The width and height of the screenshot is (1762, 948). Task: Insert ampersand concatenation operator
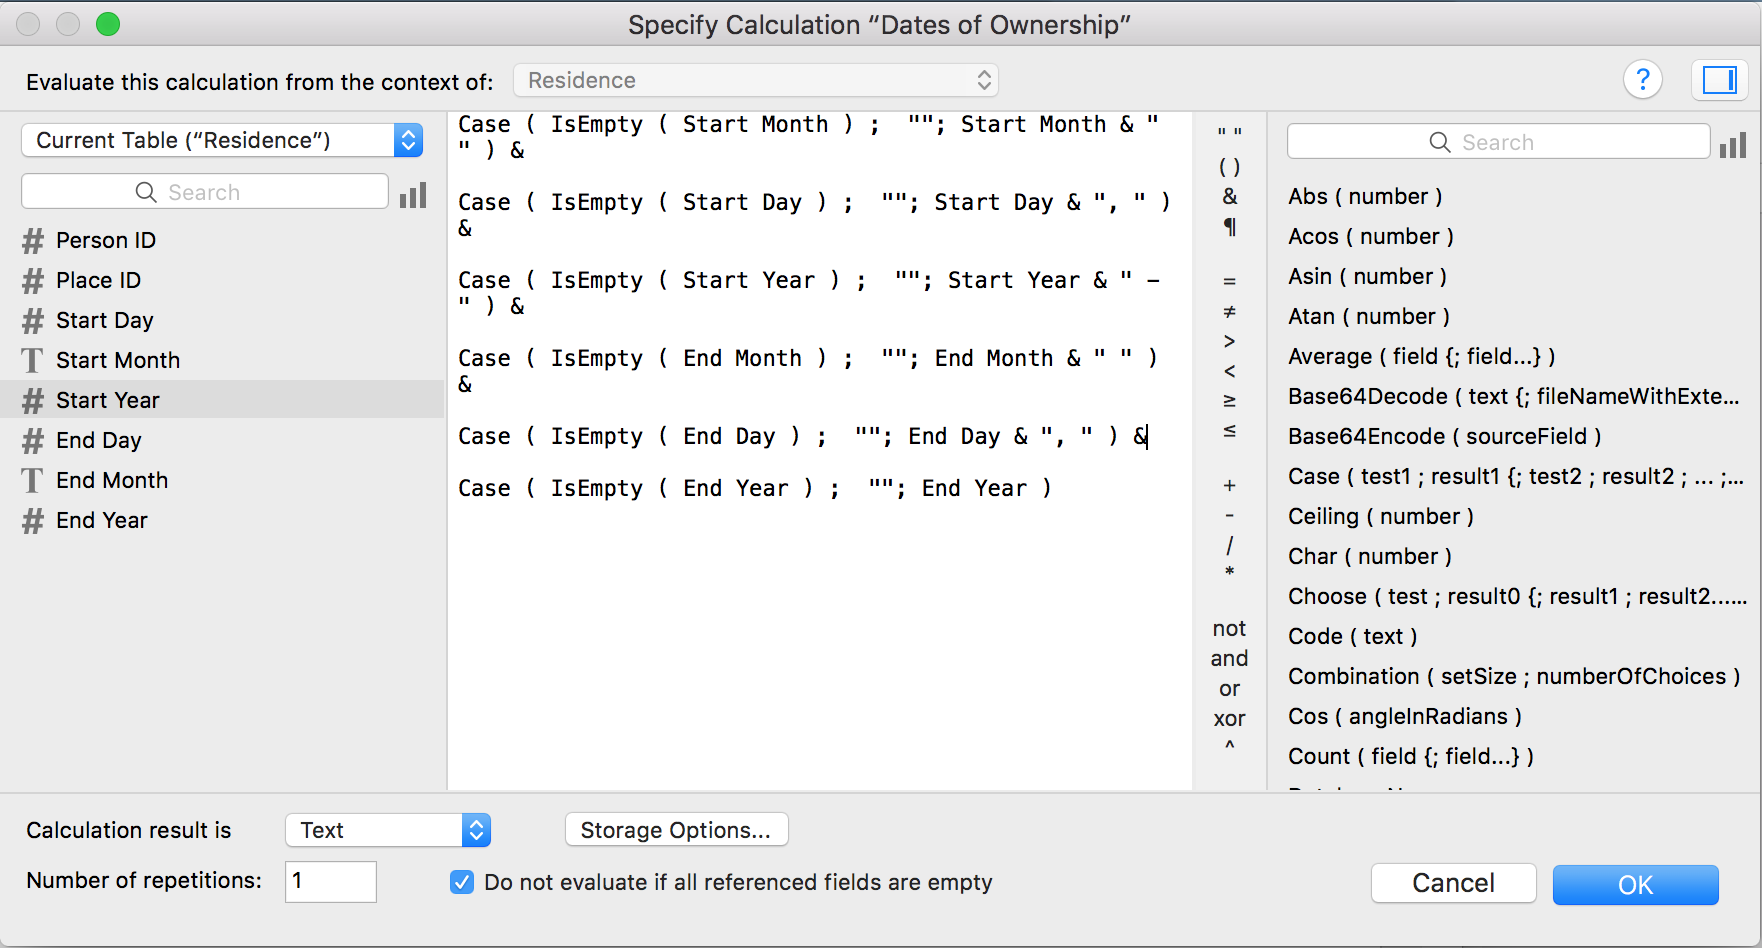pos(1230,197)
